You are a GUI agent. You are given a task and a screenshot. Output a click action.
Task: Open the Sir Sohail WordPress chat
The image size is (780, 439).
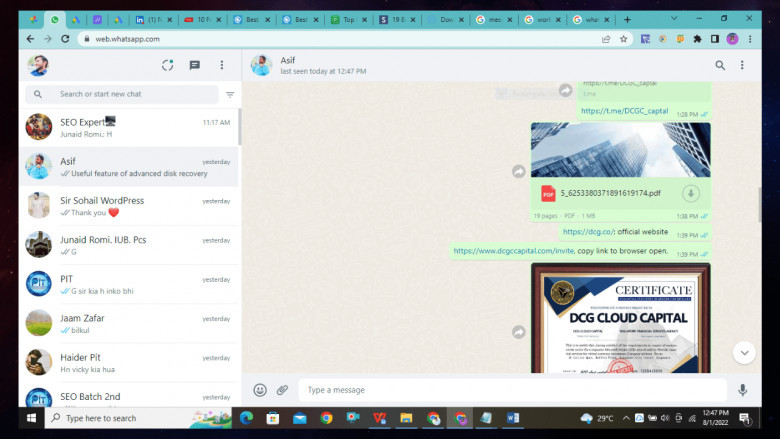click(x=128, y=206)
